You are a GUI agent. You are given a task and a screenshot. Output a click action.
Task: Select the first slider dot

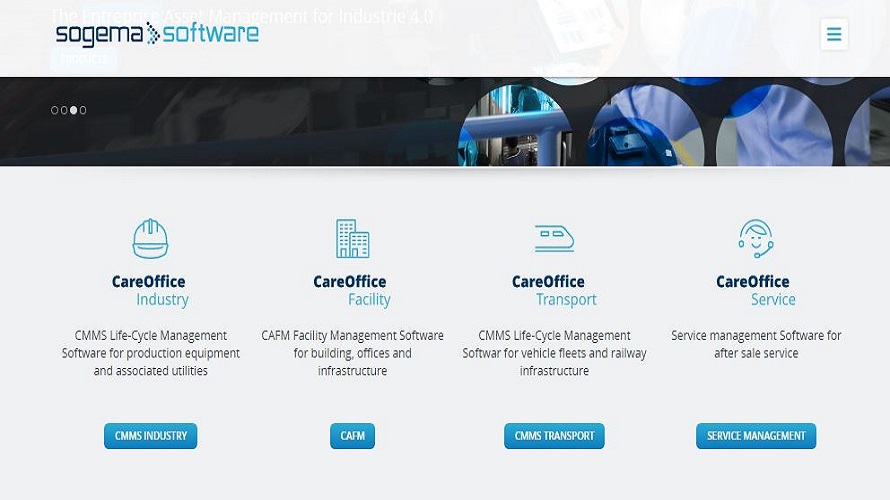point(54,110)
